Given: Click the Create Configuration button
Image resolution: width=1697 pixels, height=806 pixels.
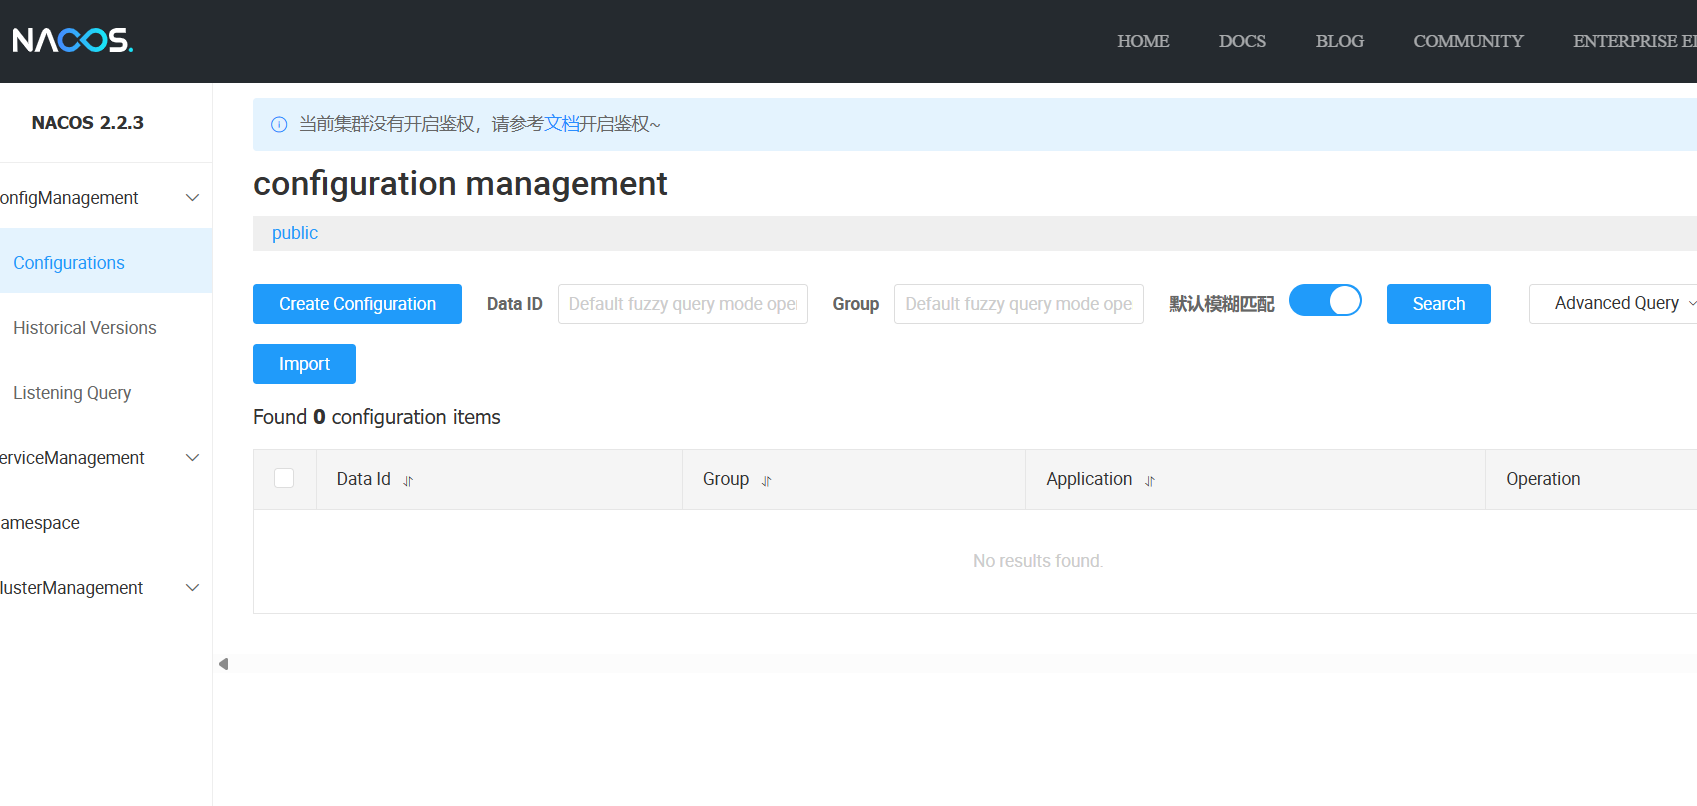Looking at the screenshot, I should [x=357, y=304].
